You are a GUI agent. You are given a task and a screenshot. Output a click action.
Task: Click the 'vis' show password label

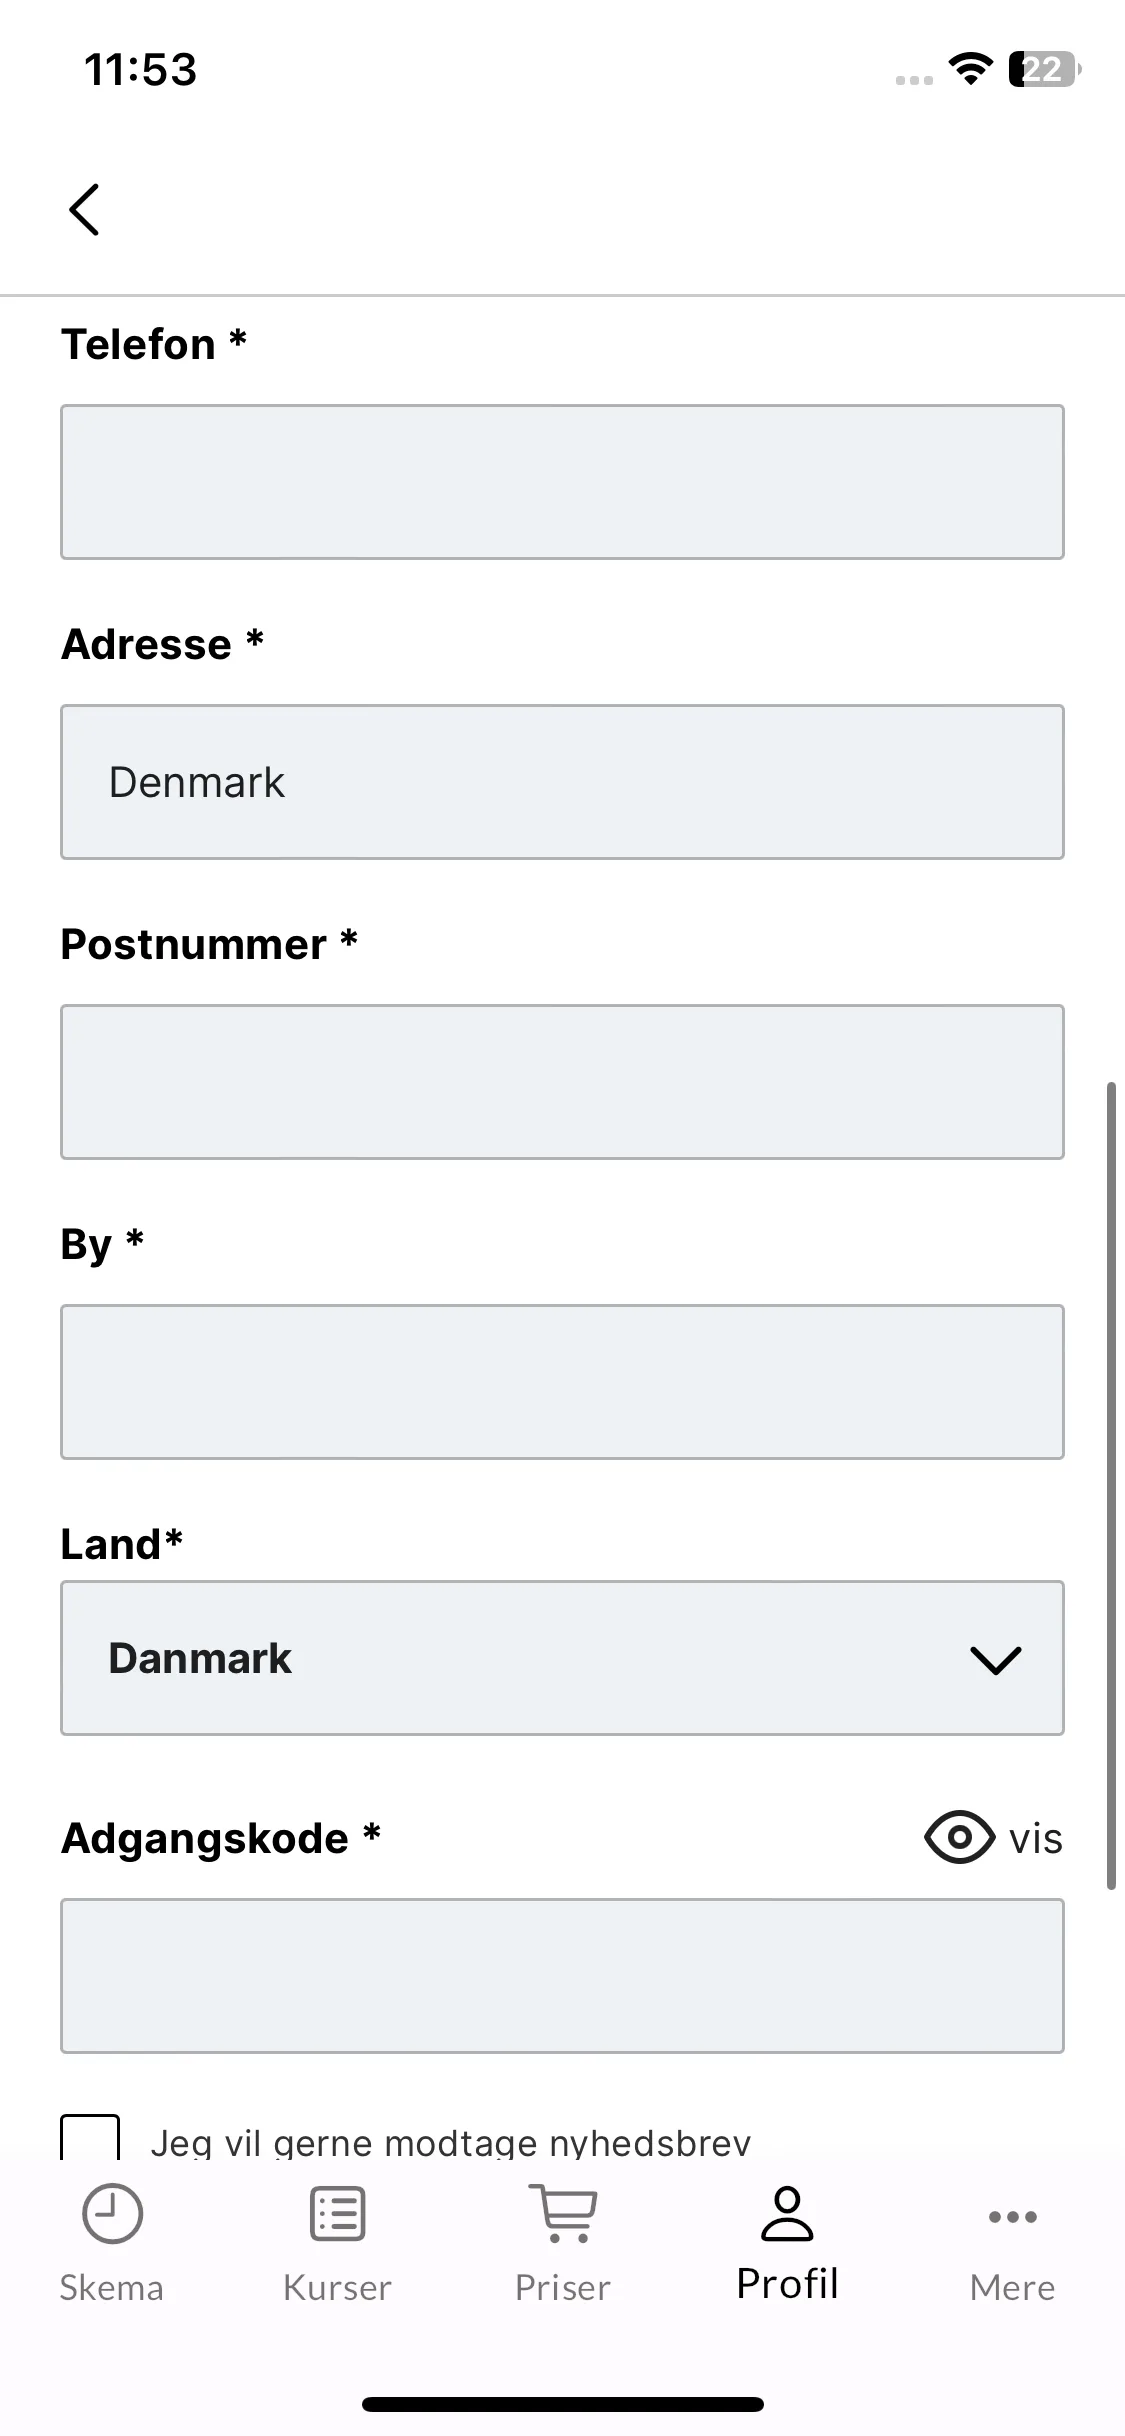[1035, 1838]
